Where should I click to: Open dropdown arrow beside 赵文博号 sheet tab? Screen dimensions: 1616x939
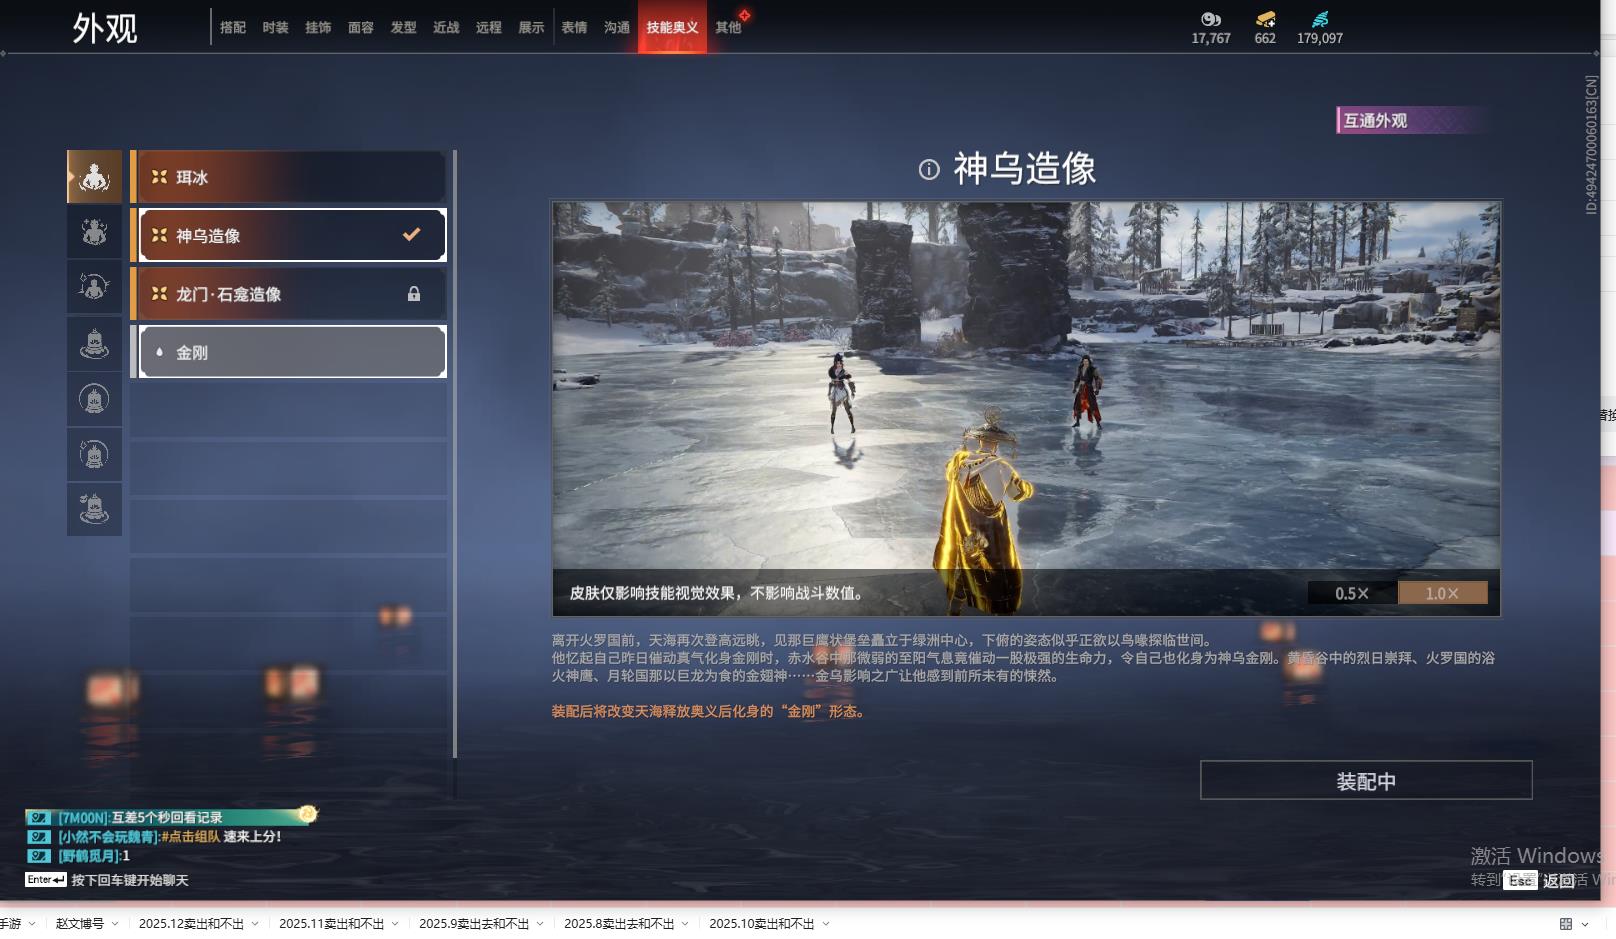115,924
